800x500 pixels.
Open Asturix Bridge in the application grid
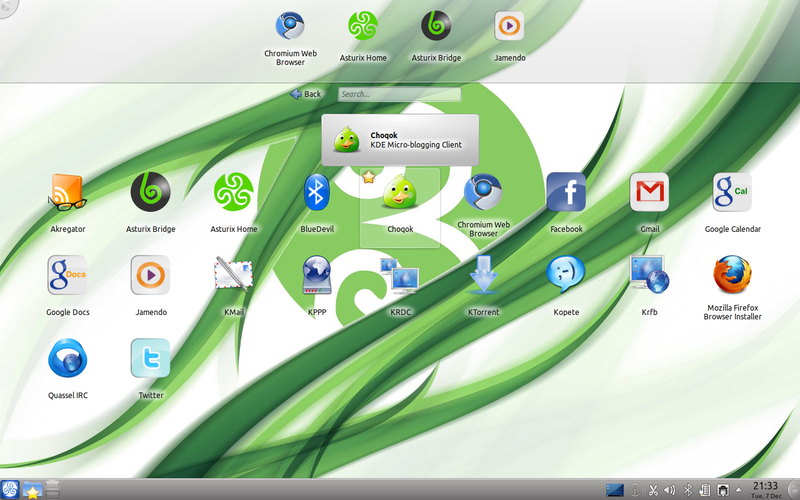tap(151, 203)
